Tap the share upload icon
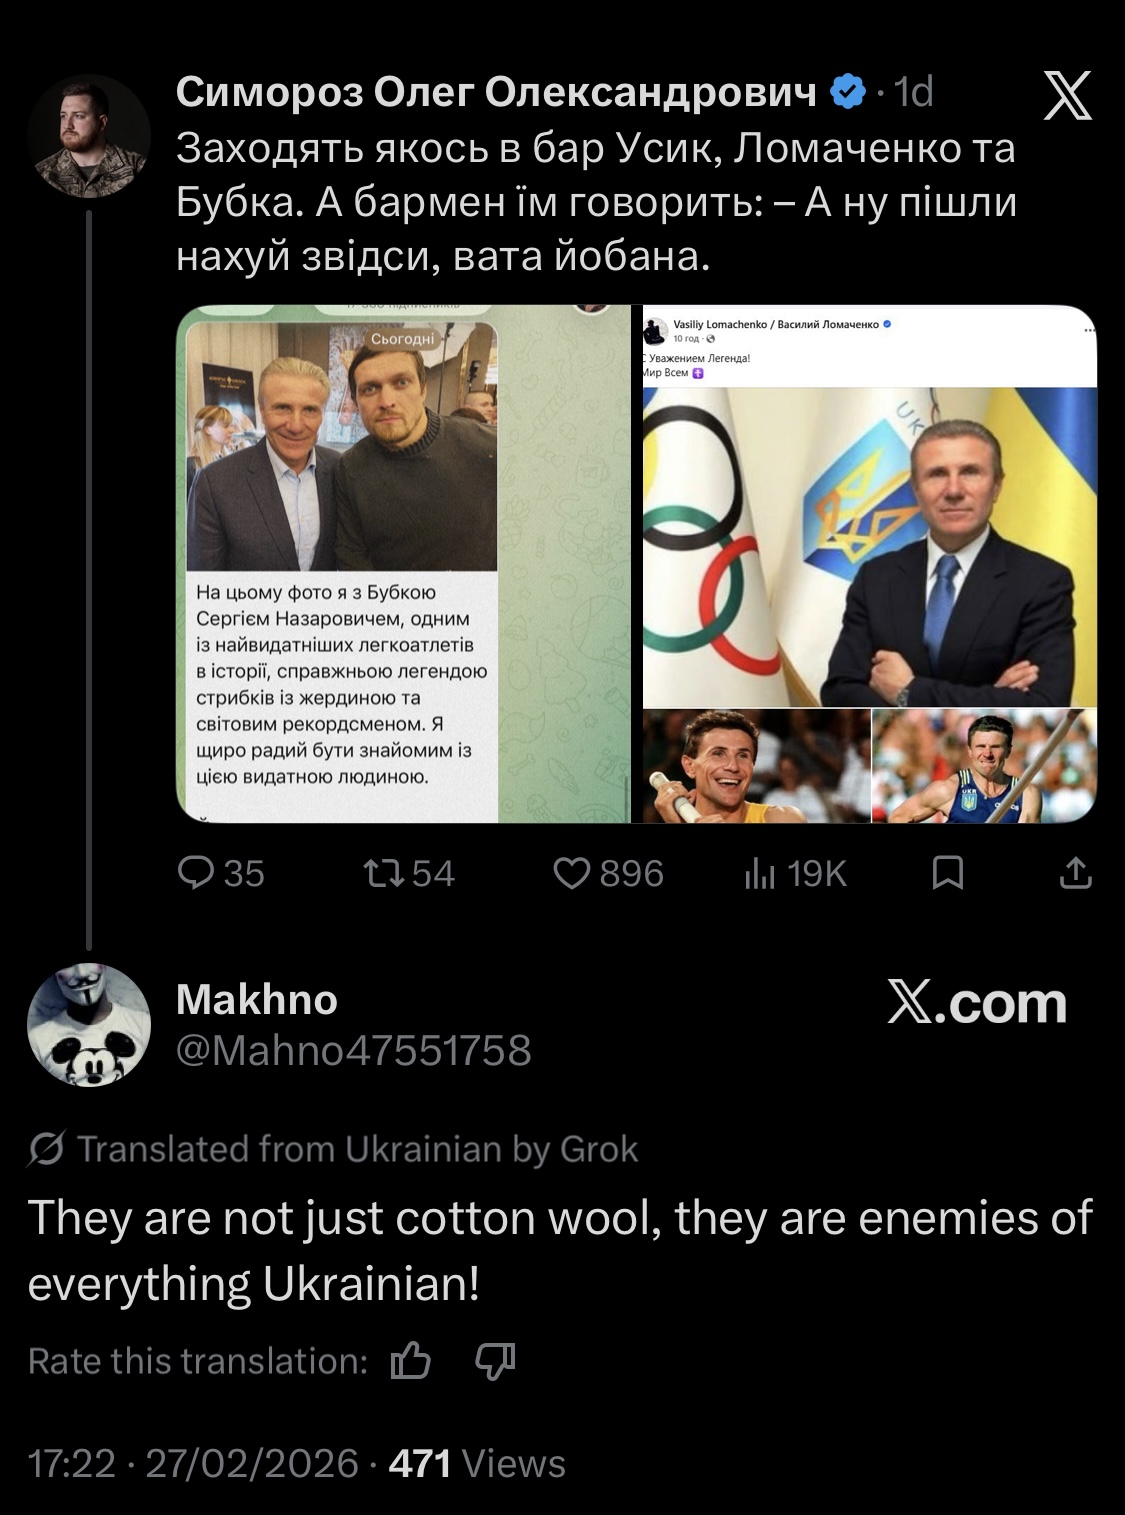 pos(1075,874)
